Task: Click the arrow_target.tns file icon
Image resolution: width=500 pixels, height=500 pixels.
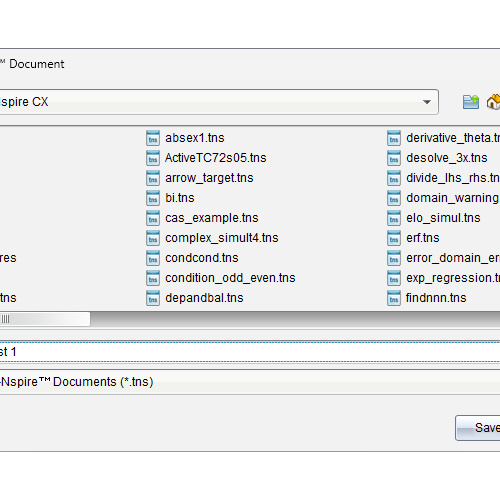Action: [153, 178]
